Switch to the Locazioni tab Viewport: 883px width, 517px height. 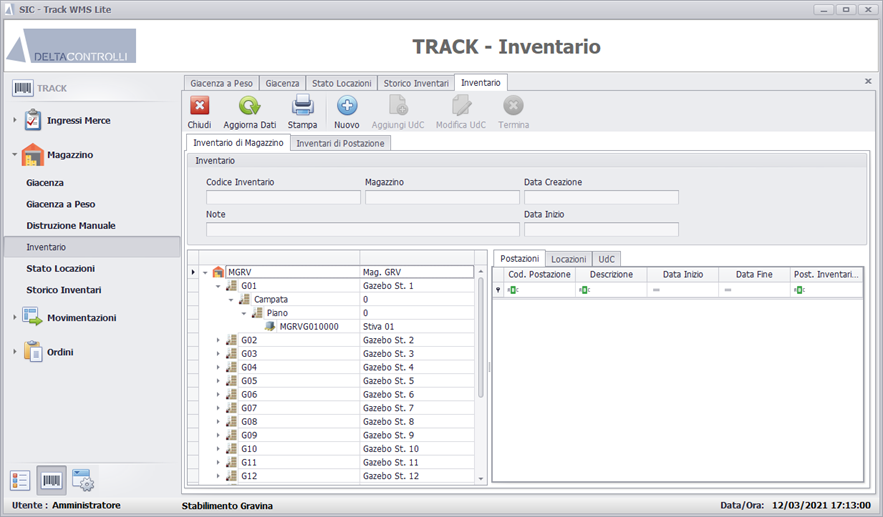point(569,259)
